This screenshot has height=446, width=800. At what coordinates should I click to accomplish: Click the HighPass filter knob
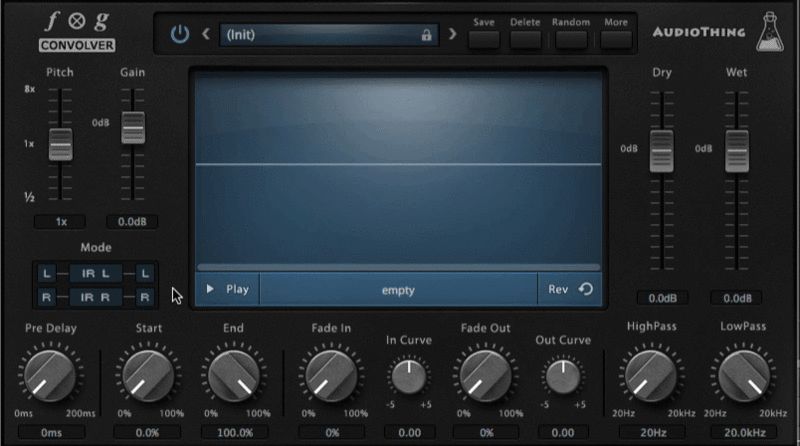(651, 376)
